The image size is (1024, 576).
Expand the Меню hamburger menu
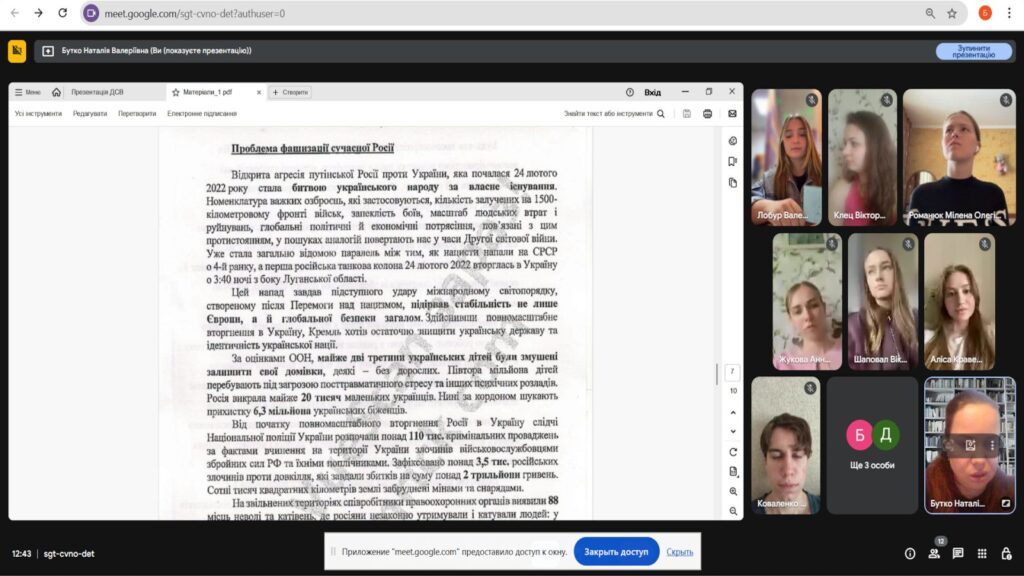27,92
